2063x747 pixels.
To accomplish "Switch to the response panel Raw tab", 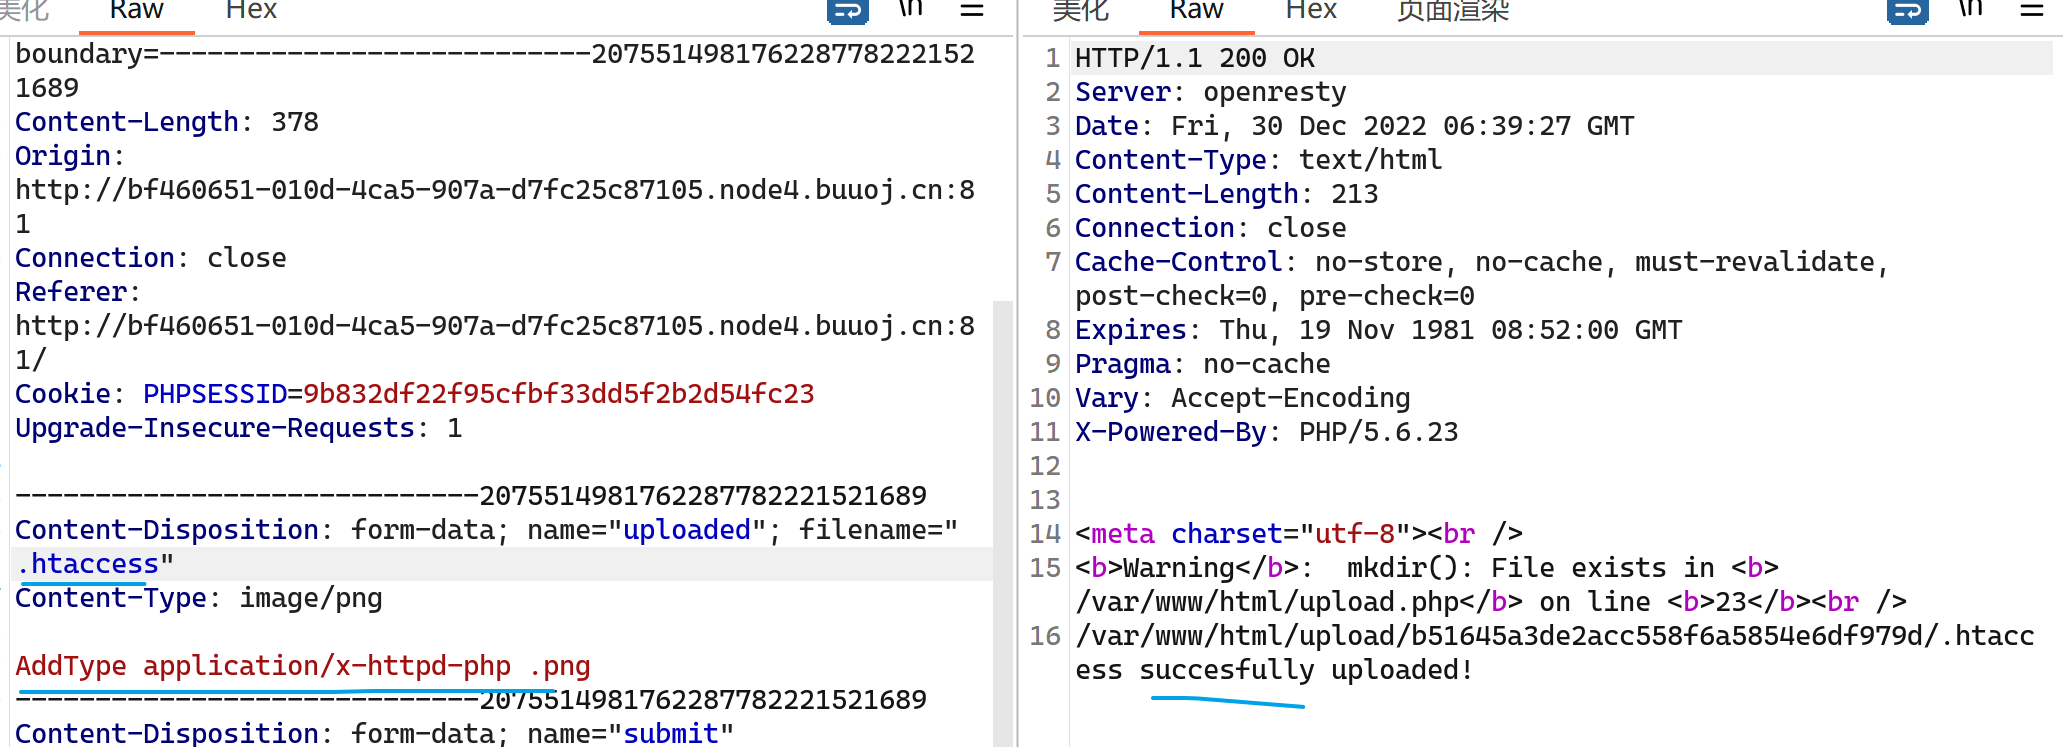I will click(x=1196, y=11).
